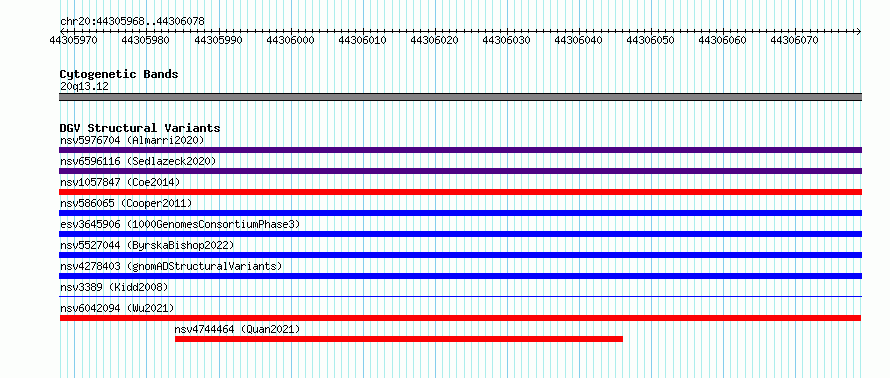This screenshot has width=890, height=378.
Task: Click ruler position 44306010
Action: click(x=362, y=40)
